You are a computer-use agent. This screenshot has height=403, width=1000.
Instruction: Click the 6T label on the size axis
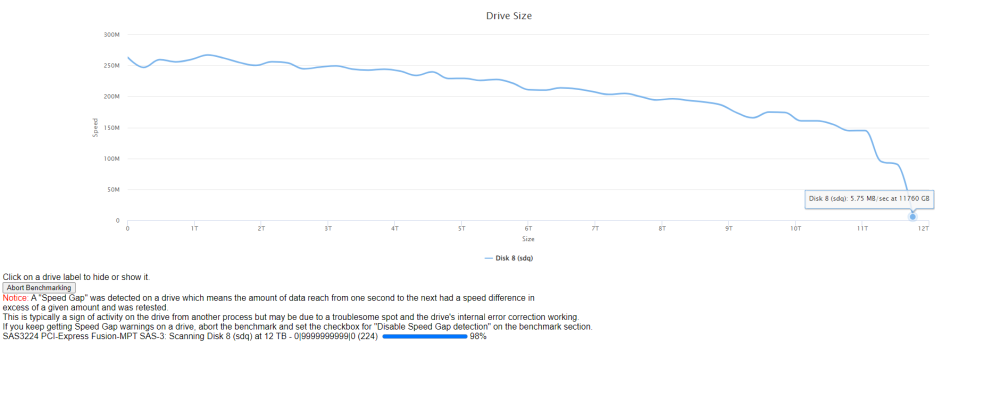(x=528, y=228)
